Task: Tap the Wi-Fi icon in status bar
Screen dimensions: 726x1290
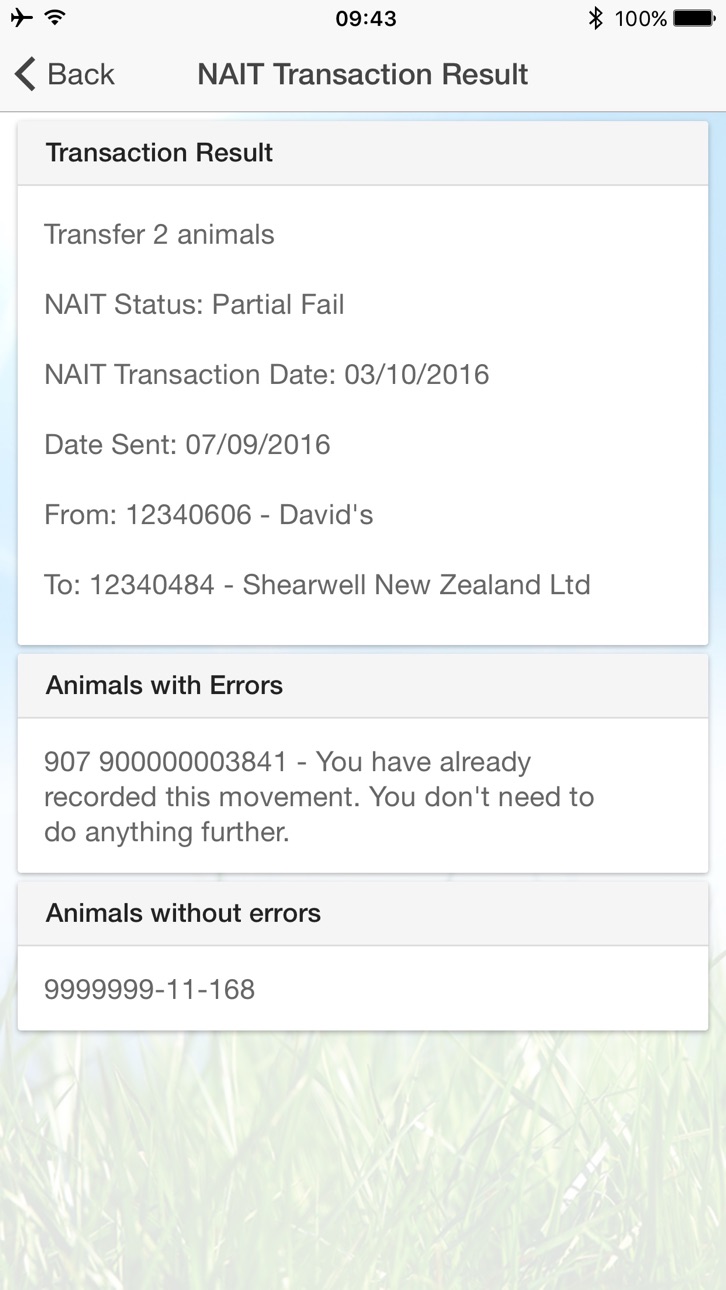Action: coord(56,18)
